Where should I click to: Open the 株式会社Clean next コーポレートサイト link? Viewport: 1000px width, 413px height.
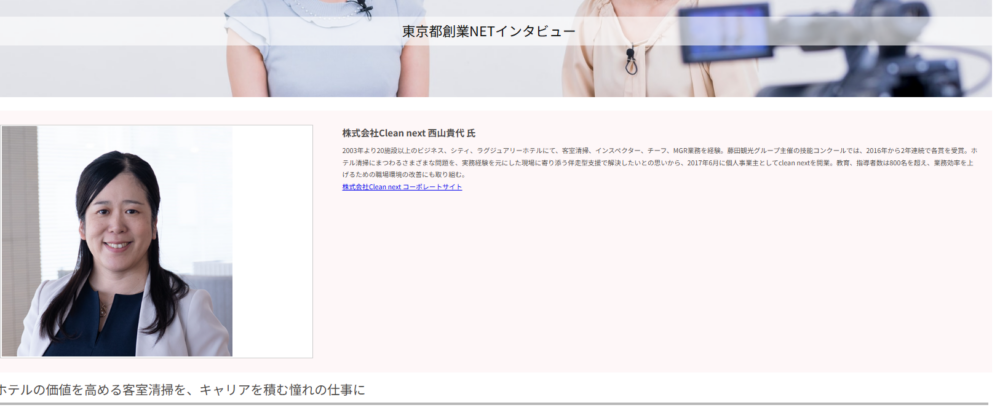[x=401, y=187]
